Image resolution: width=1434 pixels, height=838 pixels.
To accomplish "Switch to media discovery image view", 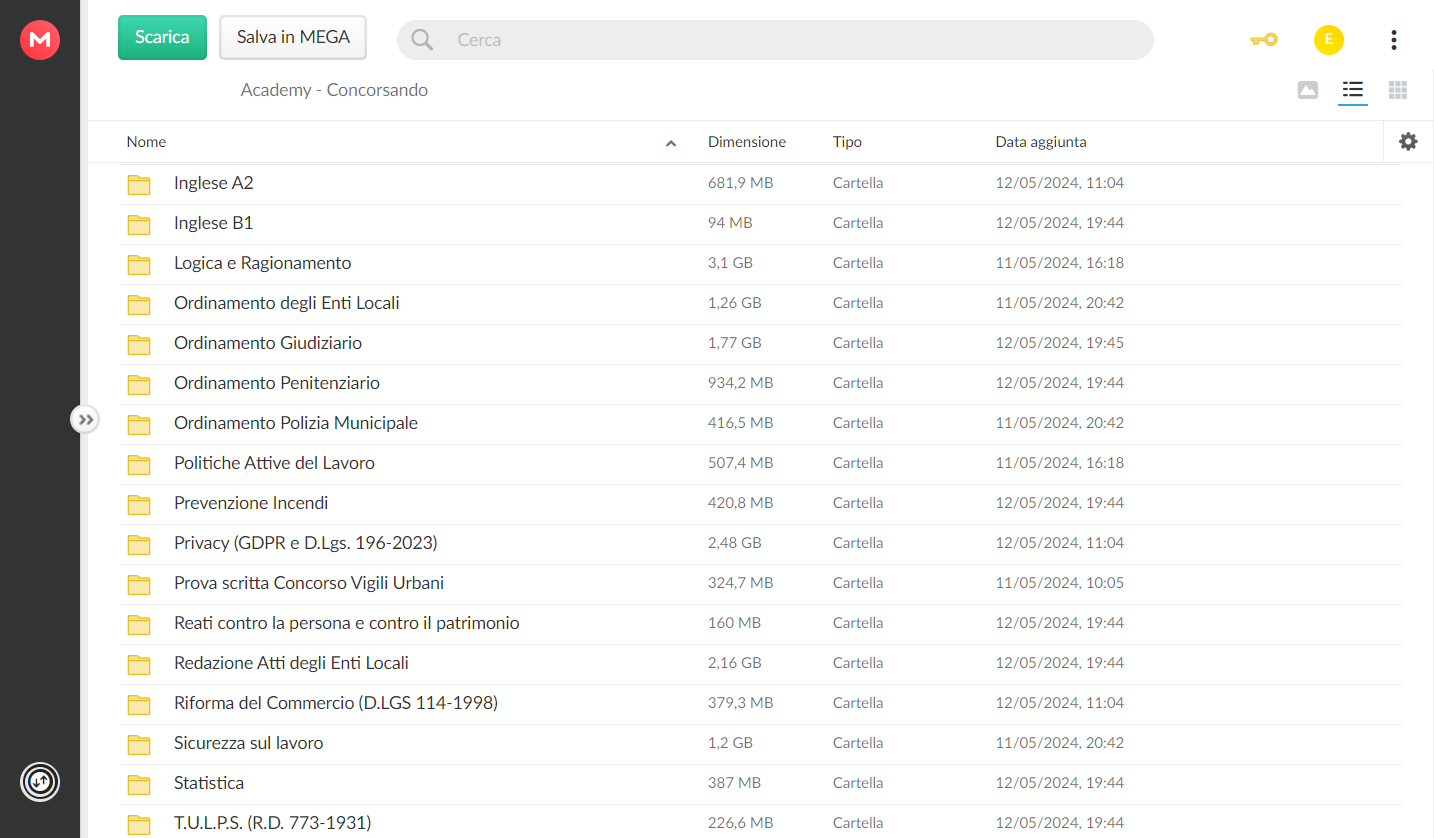I will click(x=1307, y=90).
